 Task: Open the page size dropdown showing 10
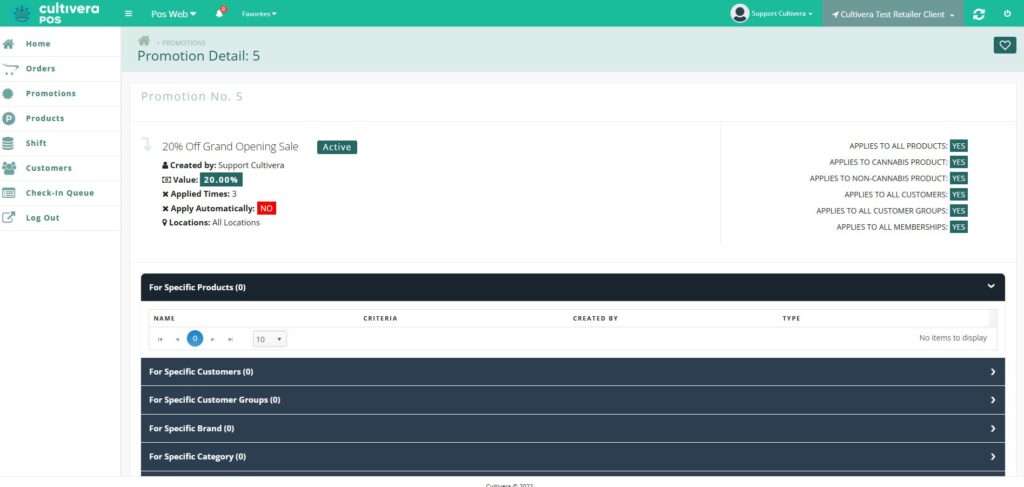pos(269,339)
